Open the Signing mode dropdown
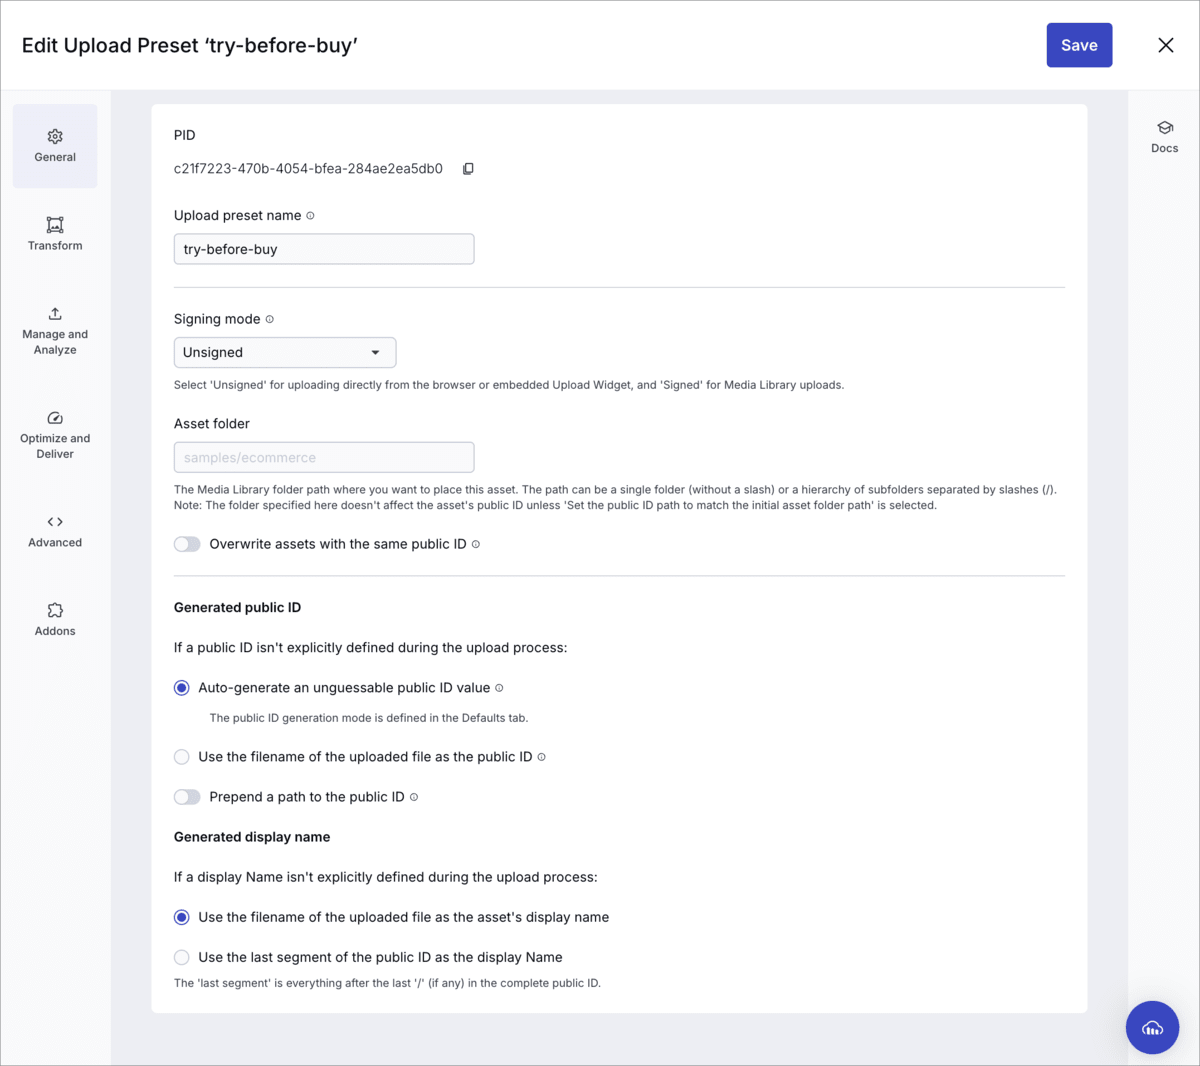The width and height of the screenshot is (1200, 1066). 285,352
